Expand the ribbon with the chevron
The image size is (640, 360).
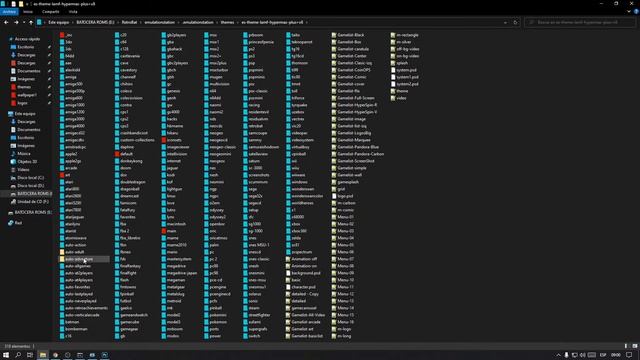click(629, 12)
